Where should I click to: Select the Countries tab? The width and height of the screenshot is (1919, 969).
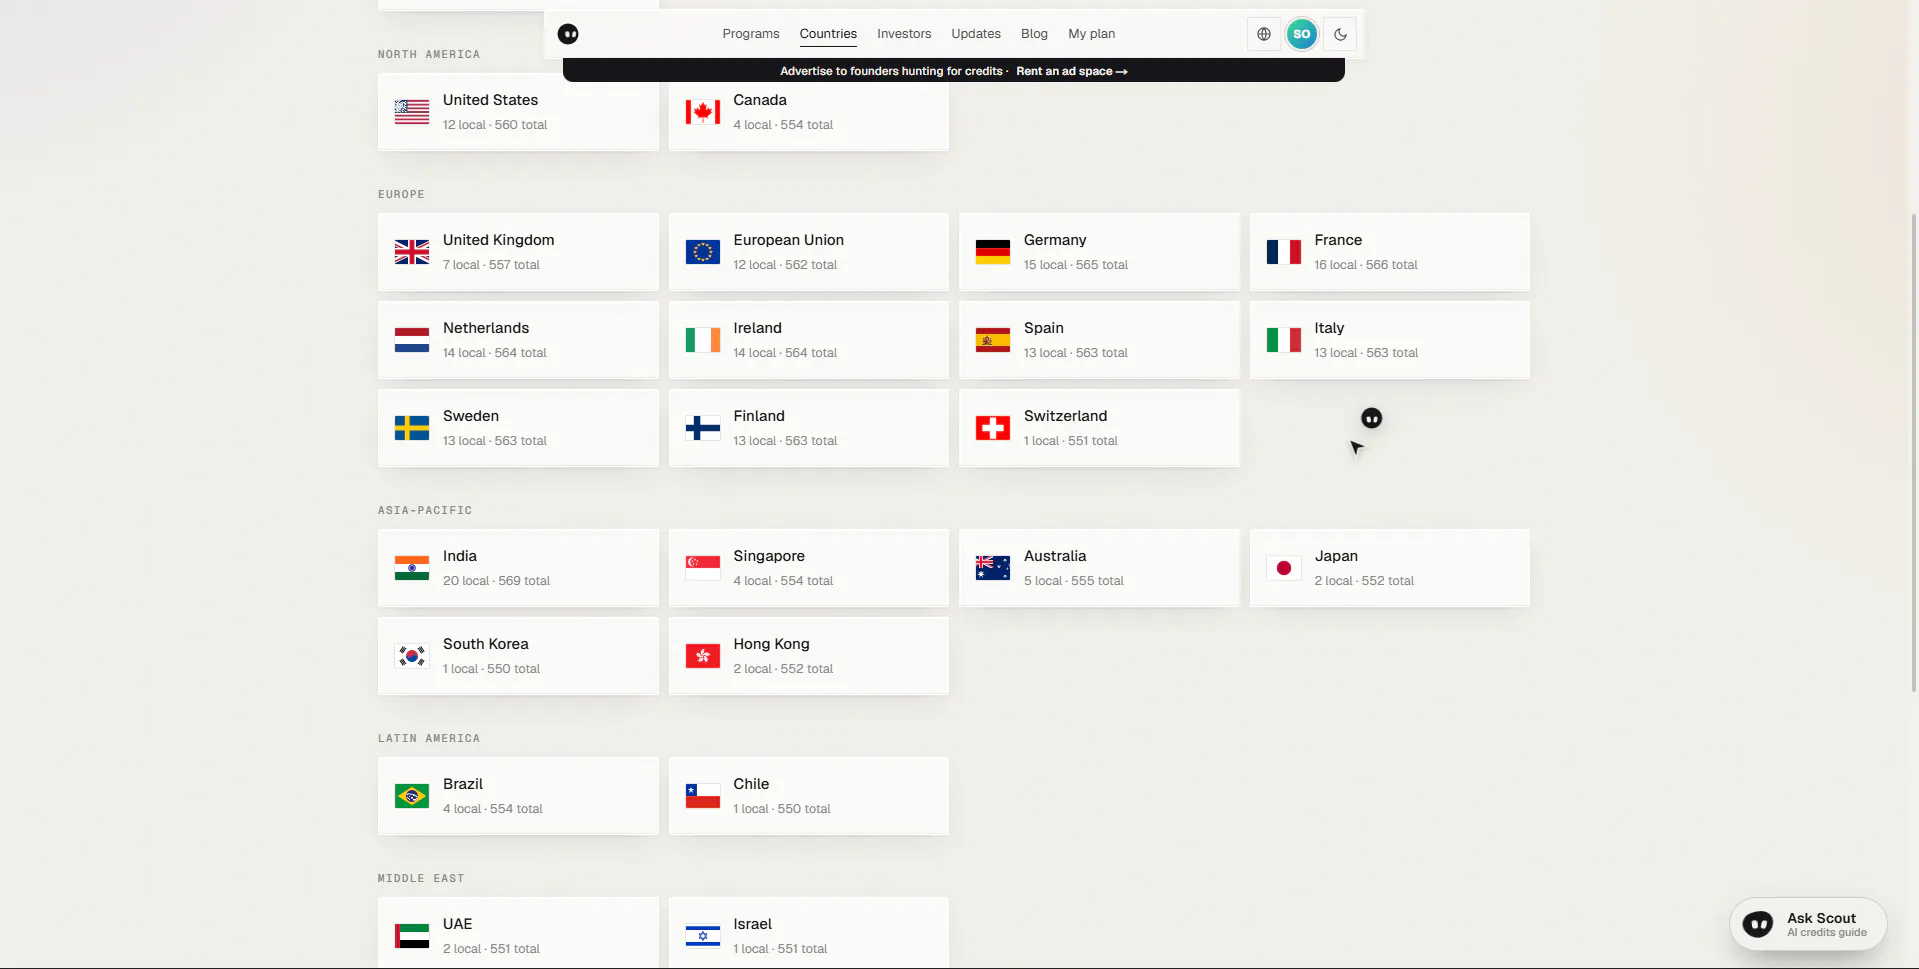coord(828,34)
